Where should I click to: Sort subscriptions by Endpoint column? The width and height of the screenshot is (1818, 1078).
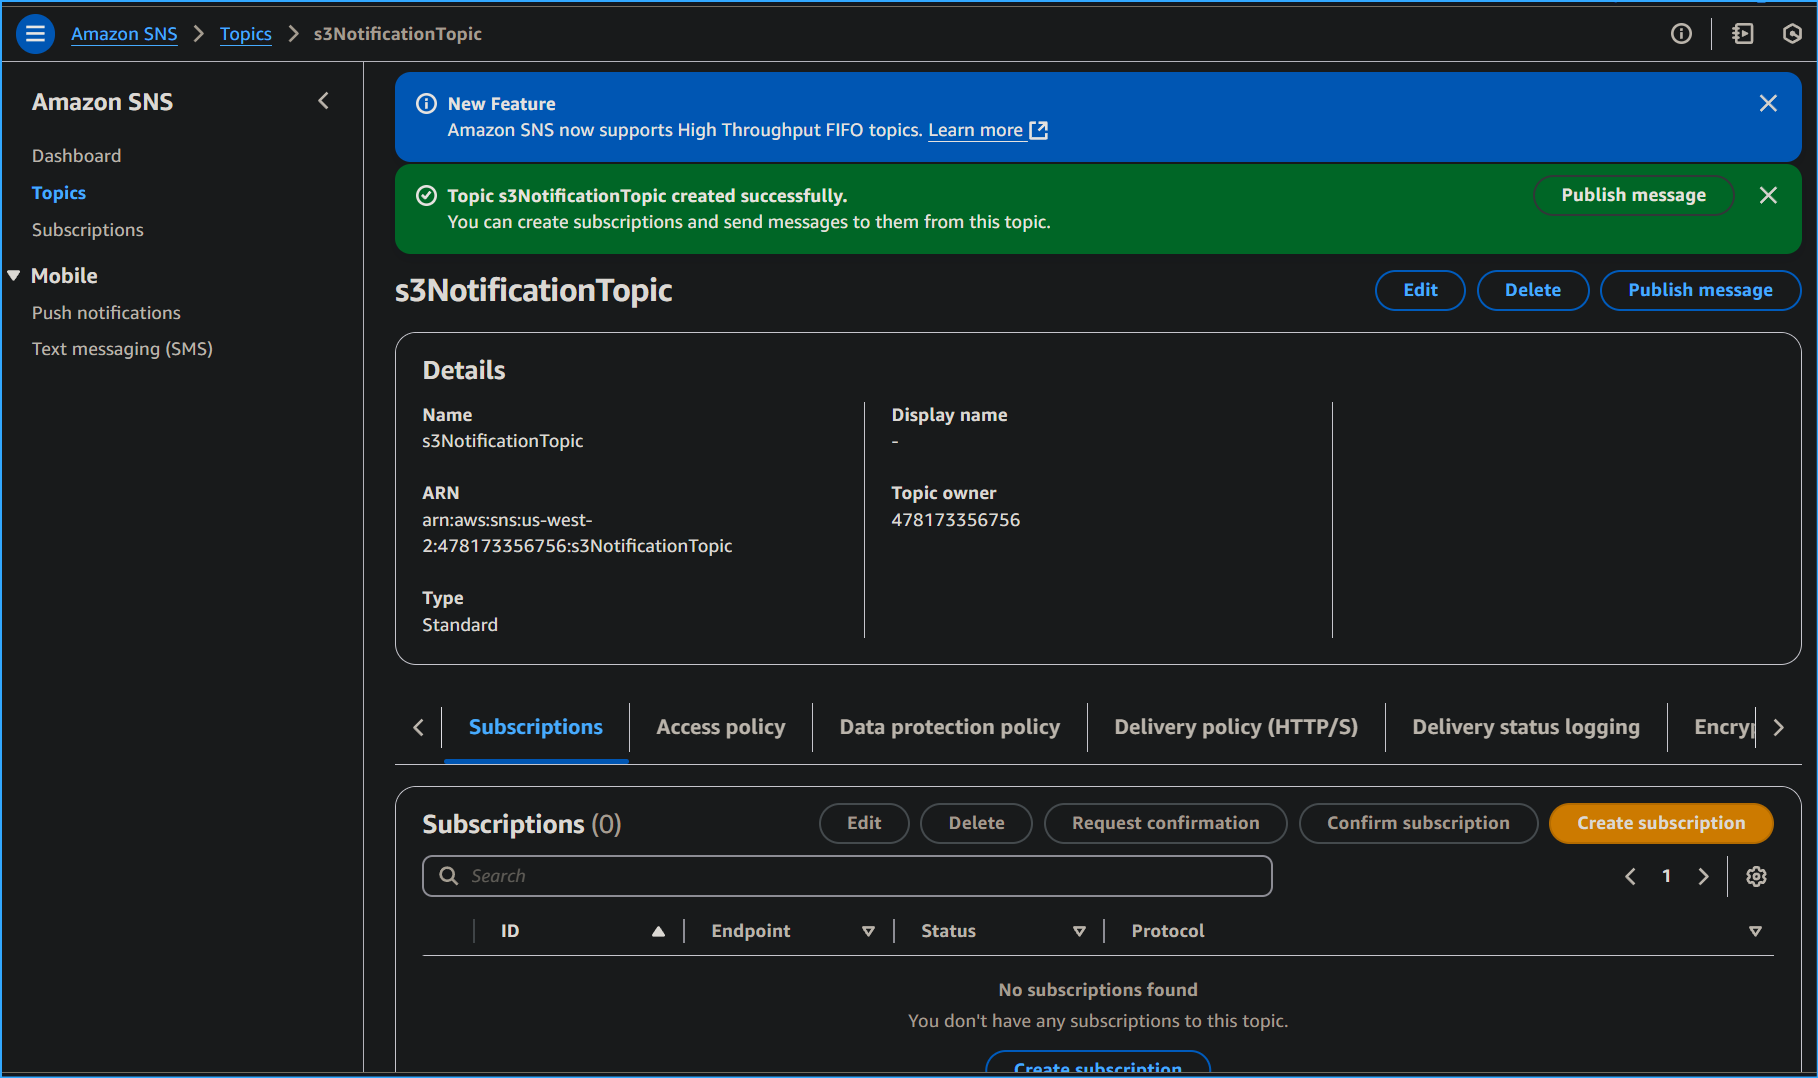tap(868, 932)
